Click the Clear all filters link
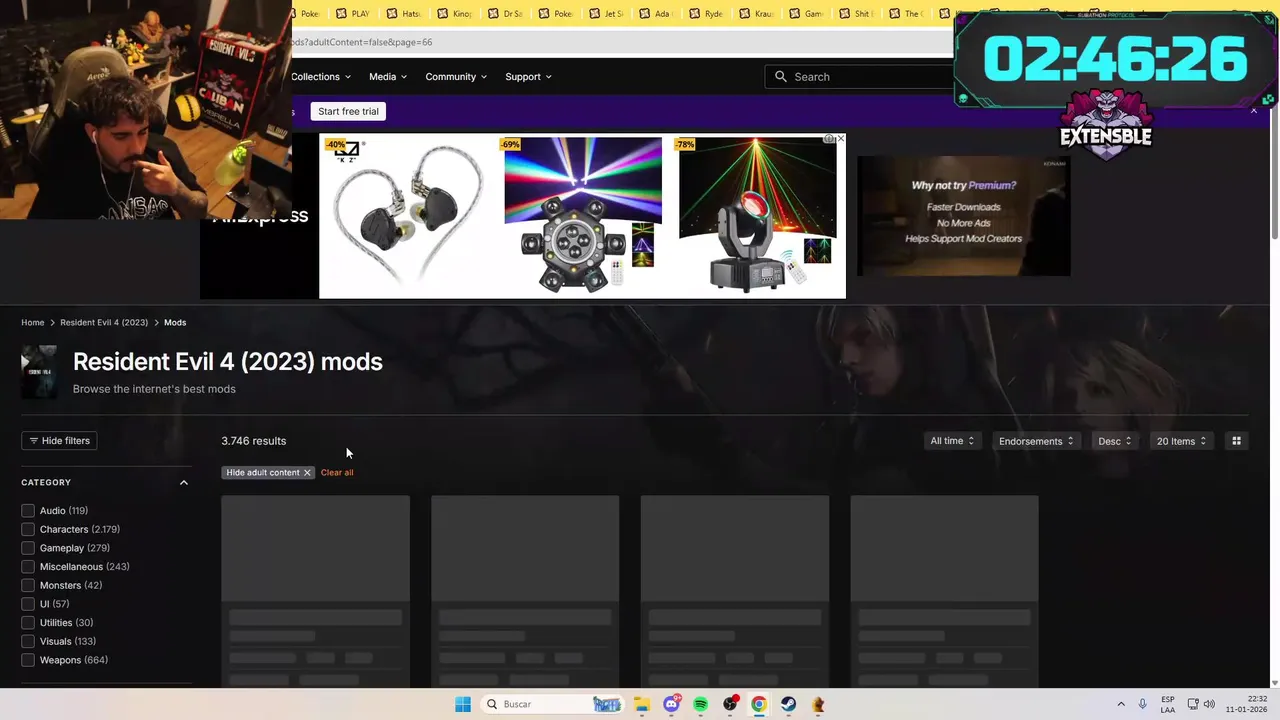The height and width of the screenshot is (720, 1280). tap(337, 472)
